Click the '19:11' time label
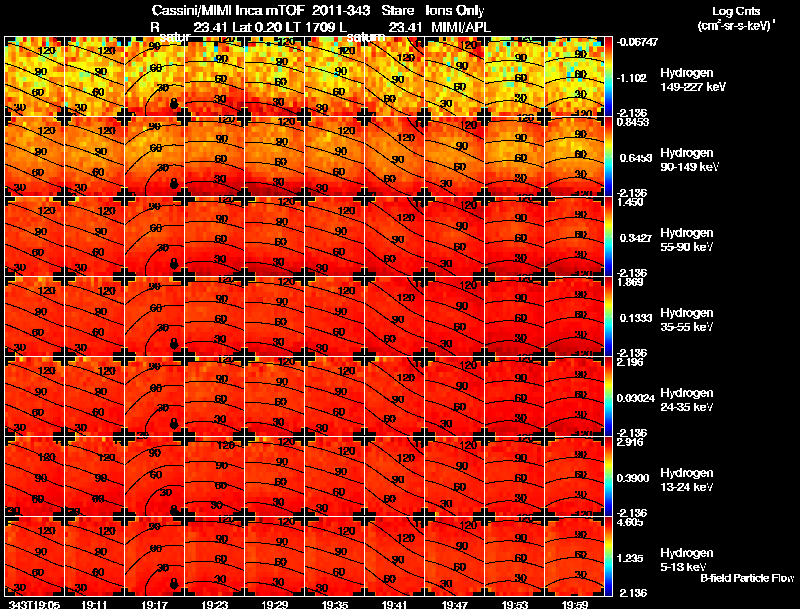 point(94,604)
